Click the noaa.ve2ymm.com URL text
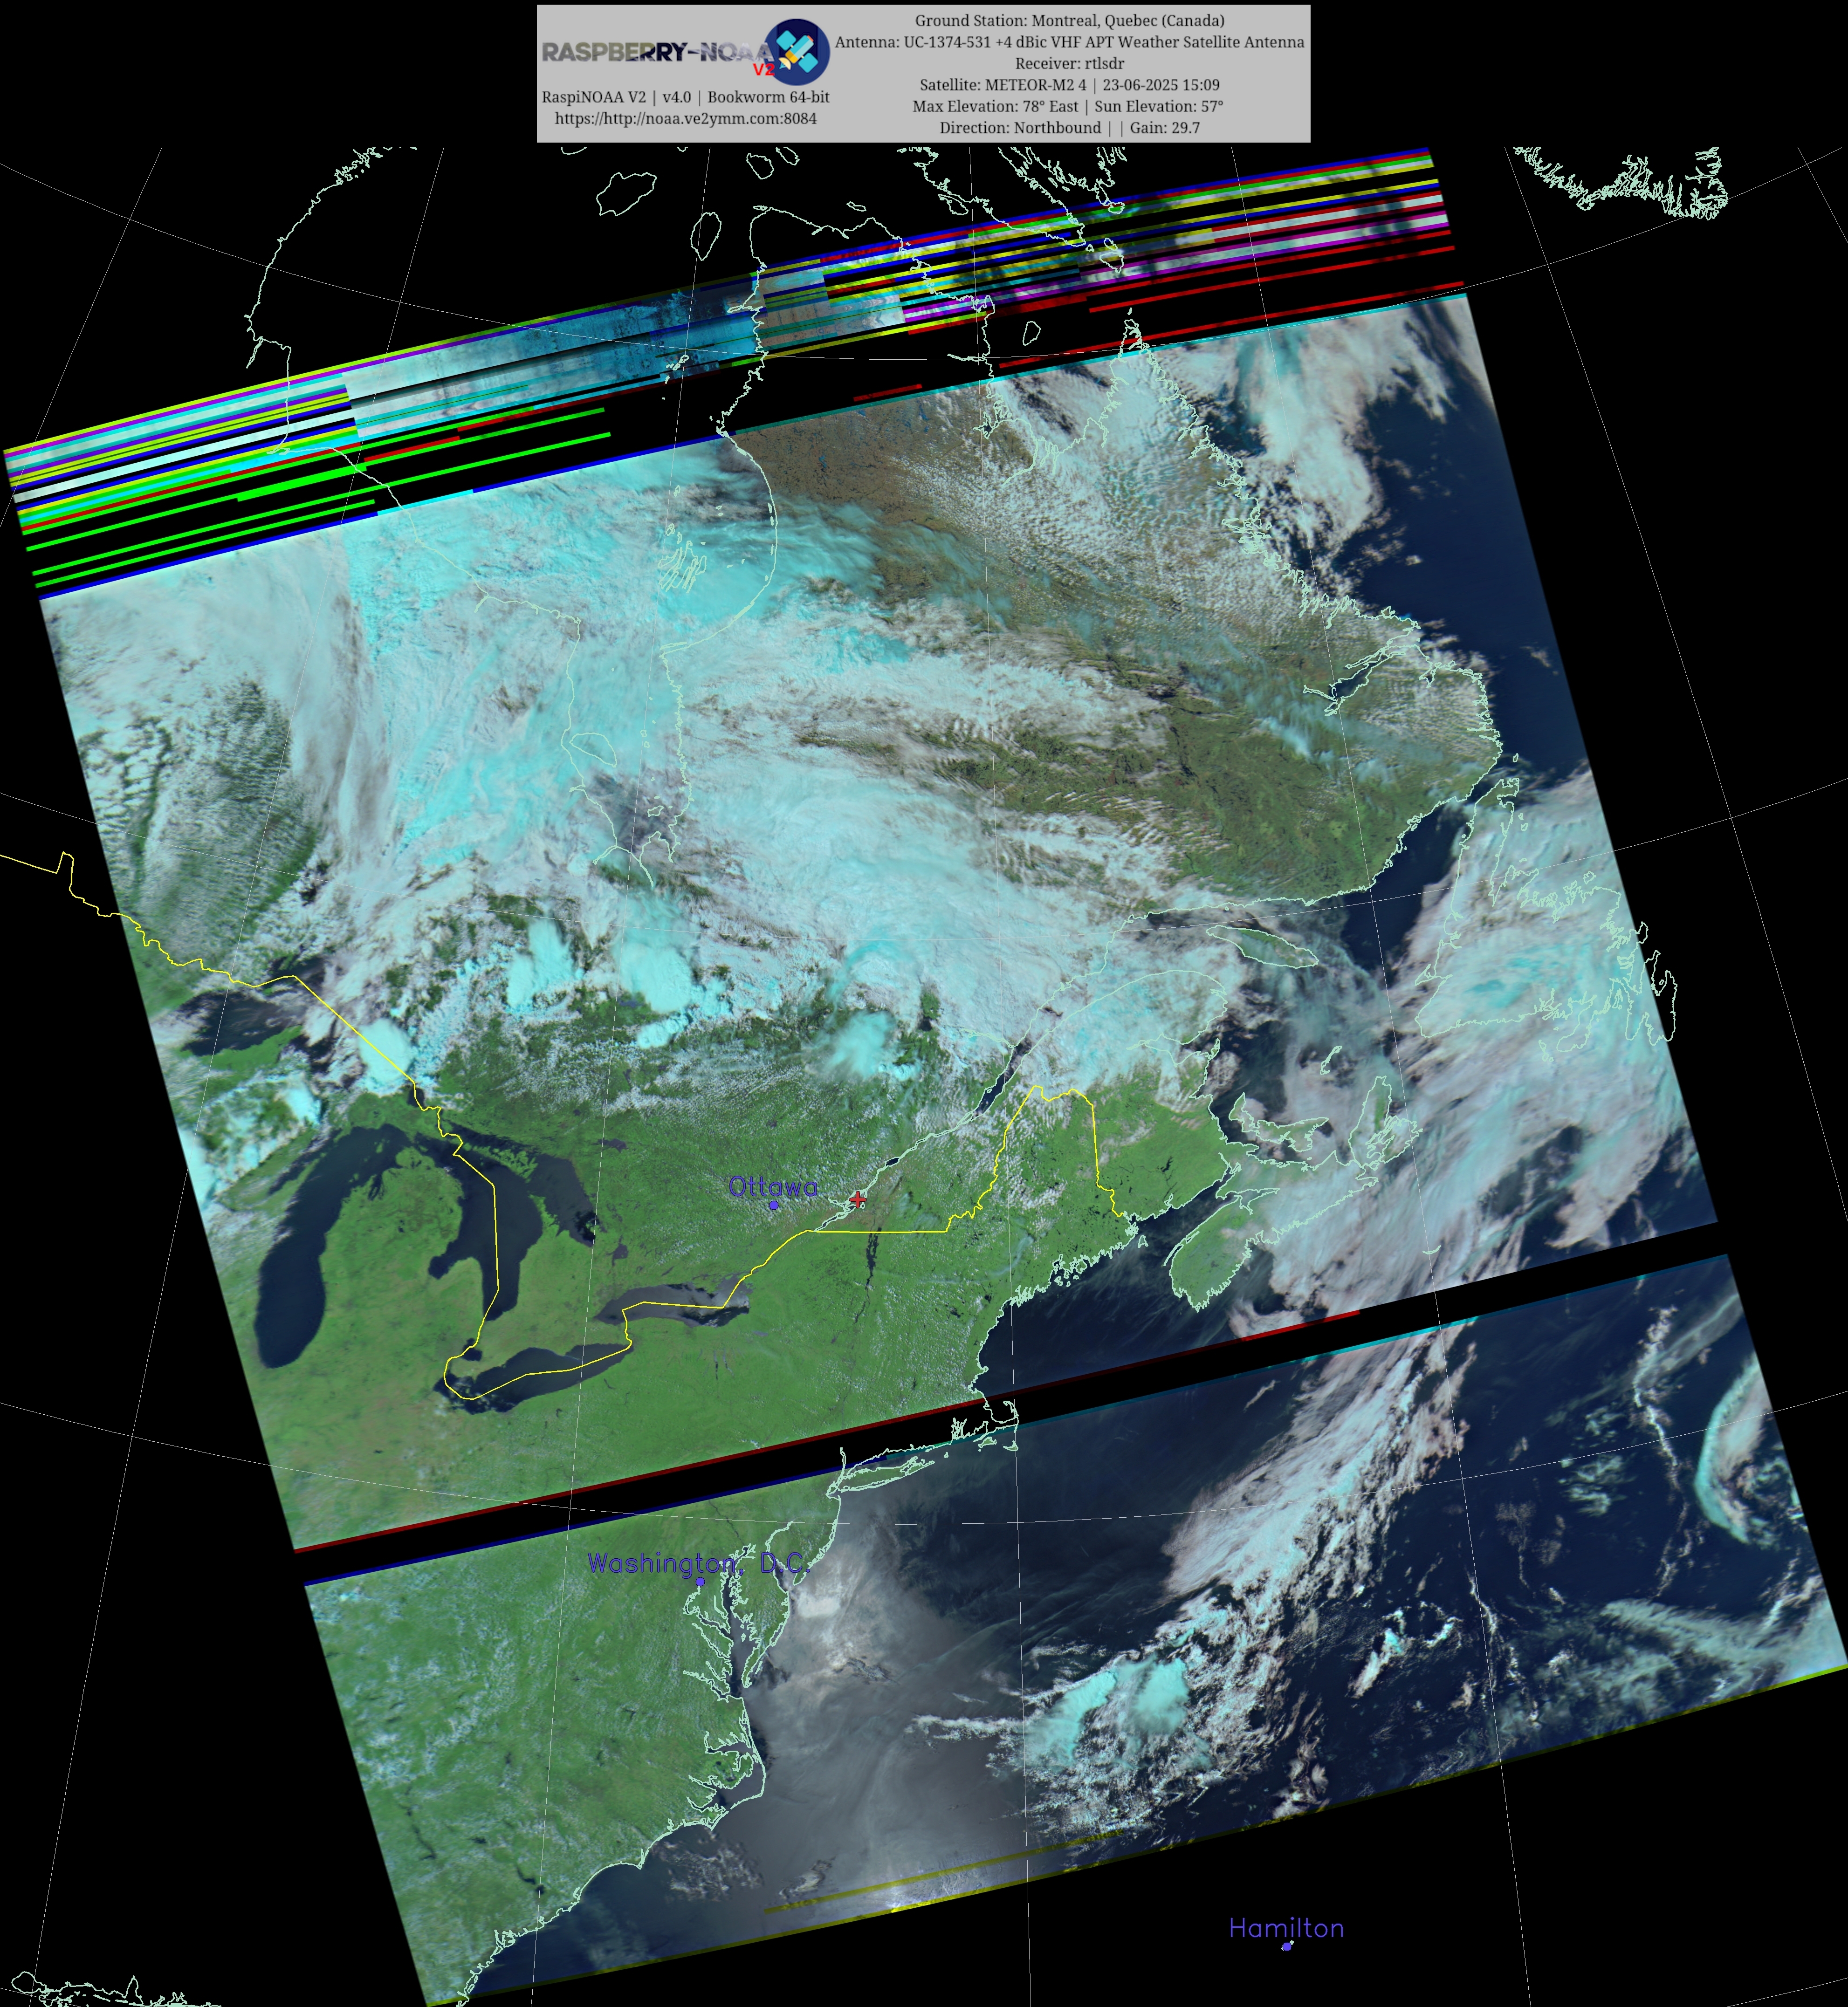This screenshot has width=1848, height=2007. 686,118
